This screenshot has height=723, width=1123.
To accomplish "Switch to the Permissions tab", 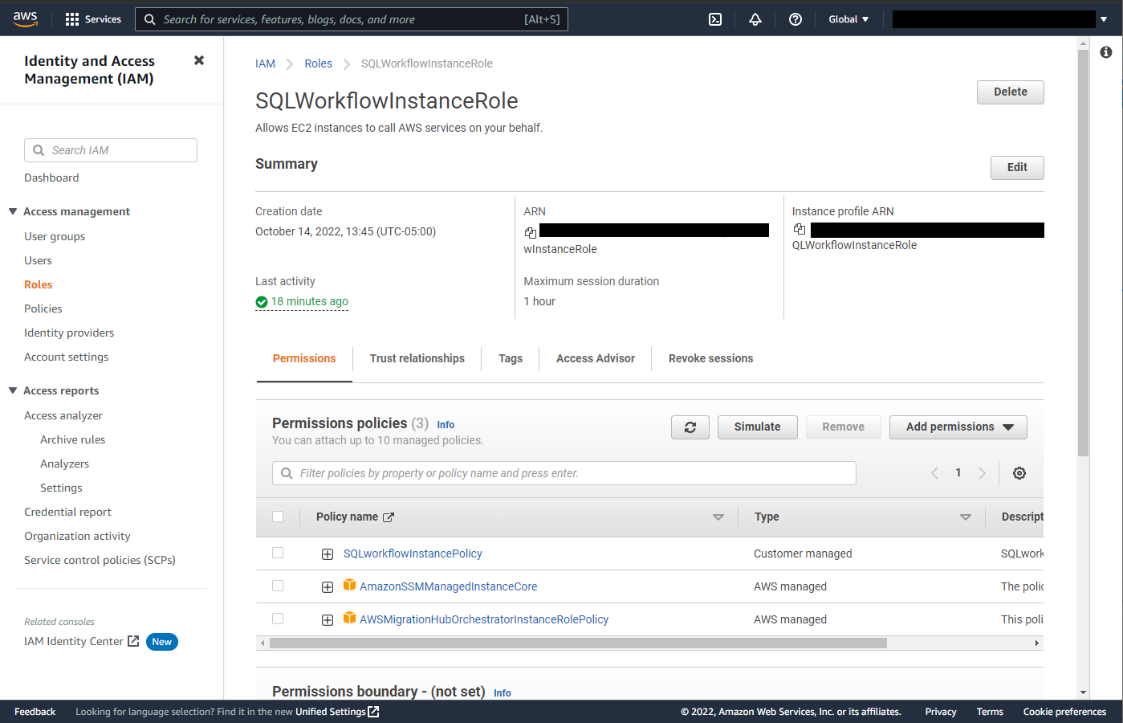I will pyautogui.click(x=304, y=358).
